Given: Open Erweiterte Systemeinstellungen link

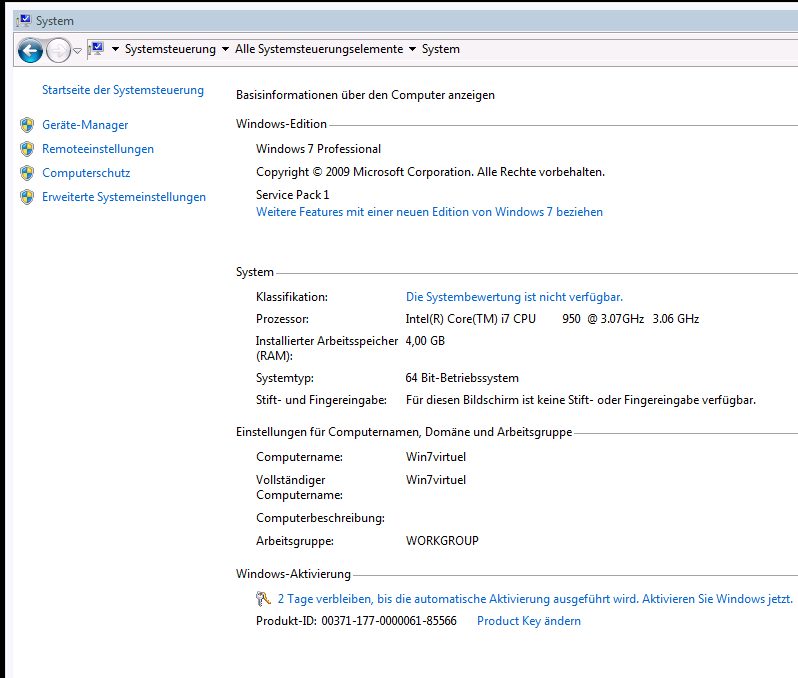Looking at the screenshot, I should click(x=124, y=196).
